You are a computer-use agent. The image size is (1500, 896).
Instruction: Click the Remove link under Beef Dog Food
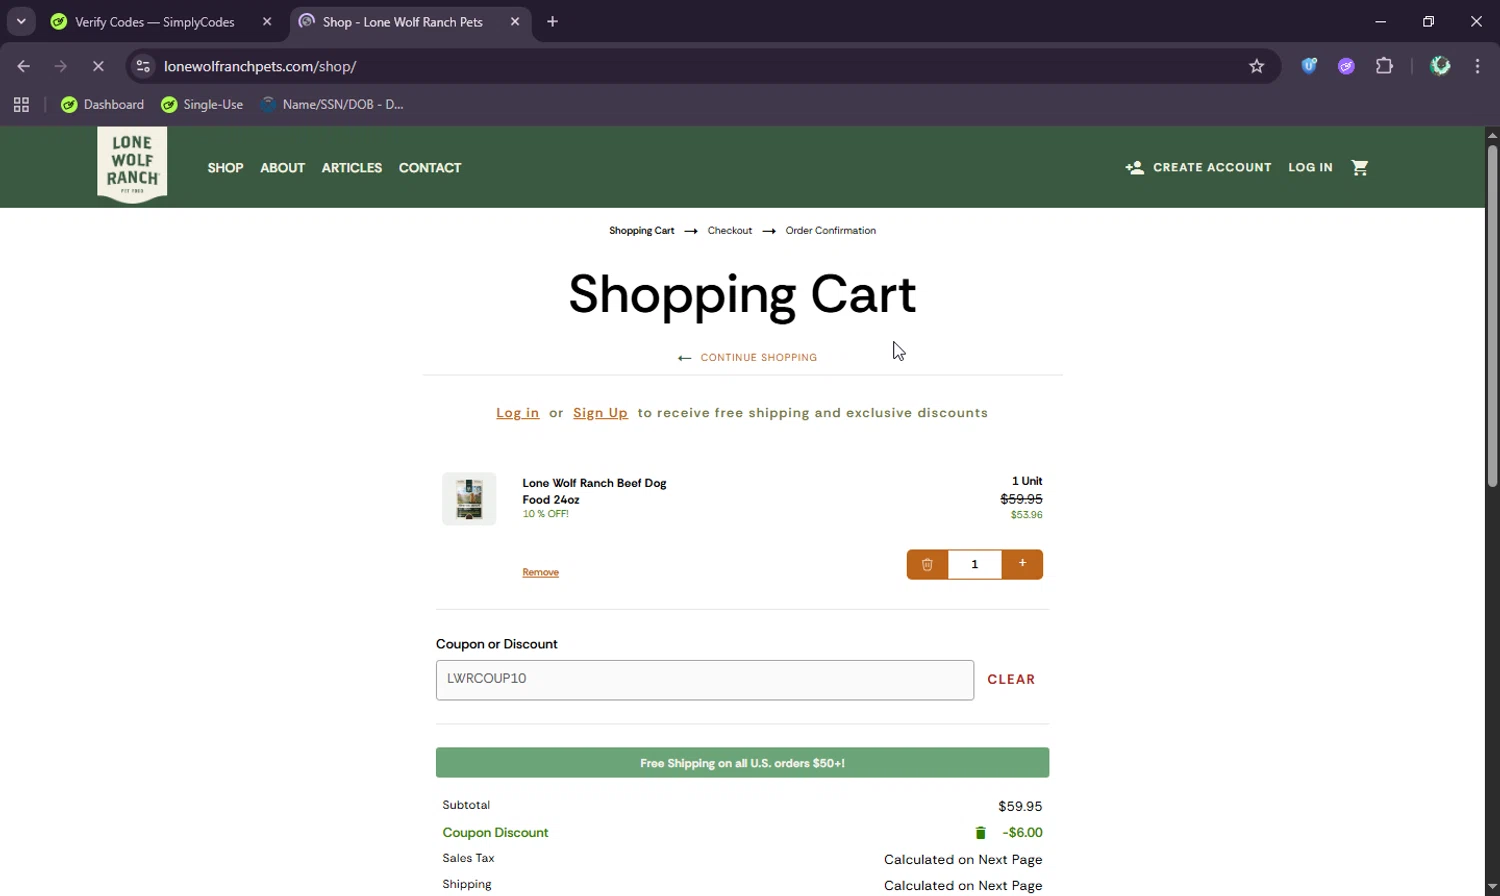[540, 572]
